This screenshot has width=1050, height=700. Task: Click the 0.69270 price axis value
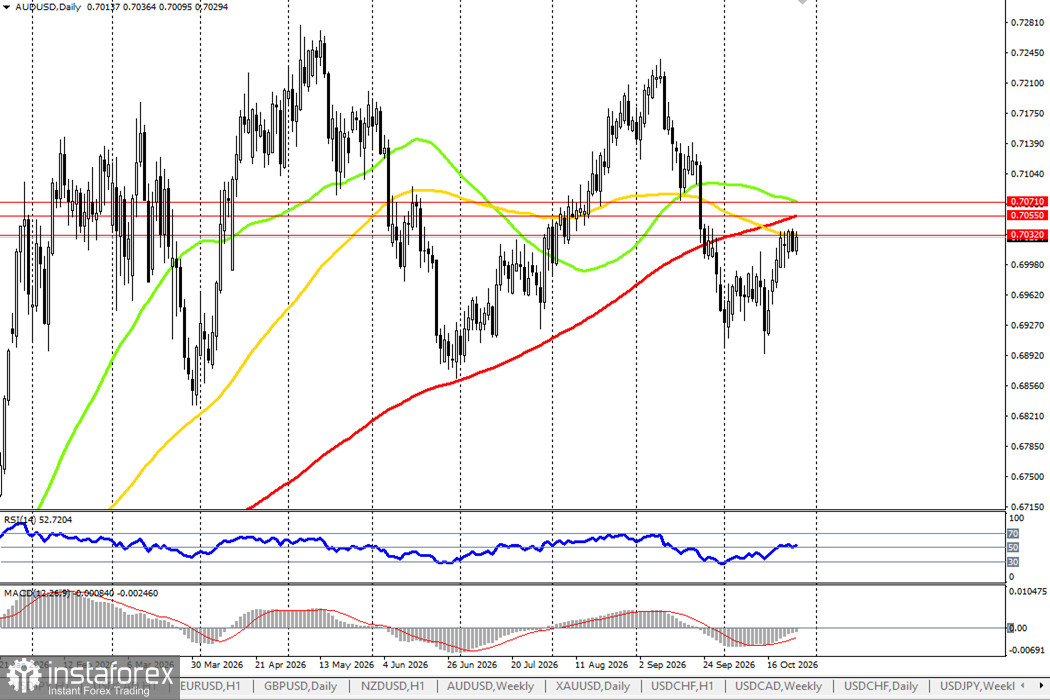[1027, 326]
